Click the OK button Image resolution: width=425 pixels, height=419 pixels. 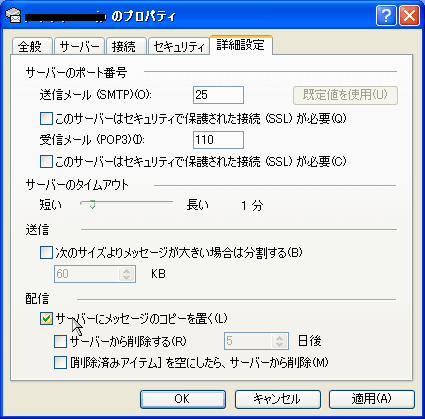183,399
